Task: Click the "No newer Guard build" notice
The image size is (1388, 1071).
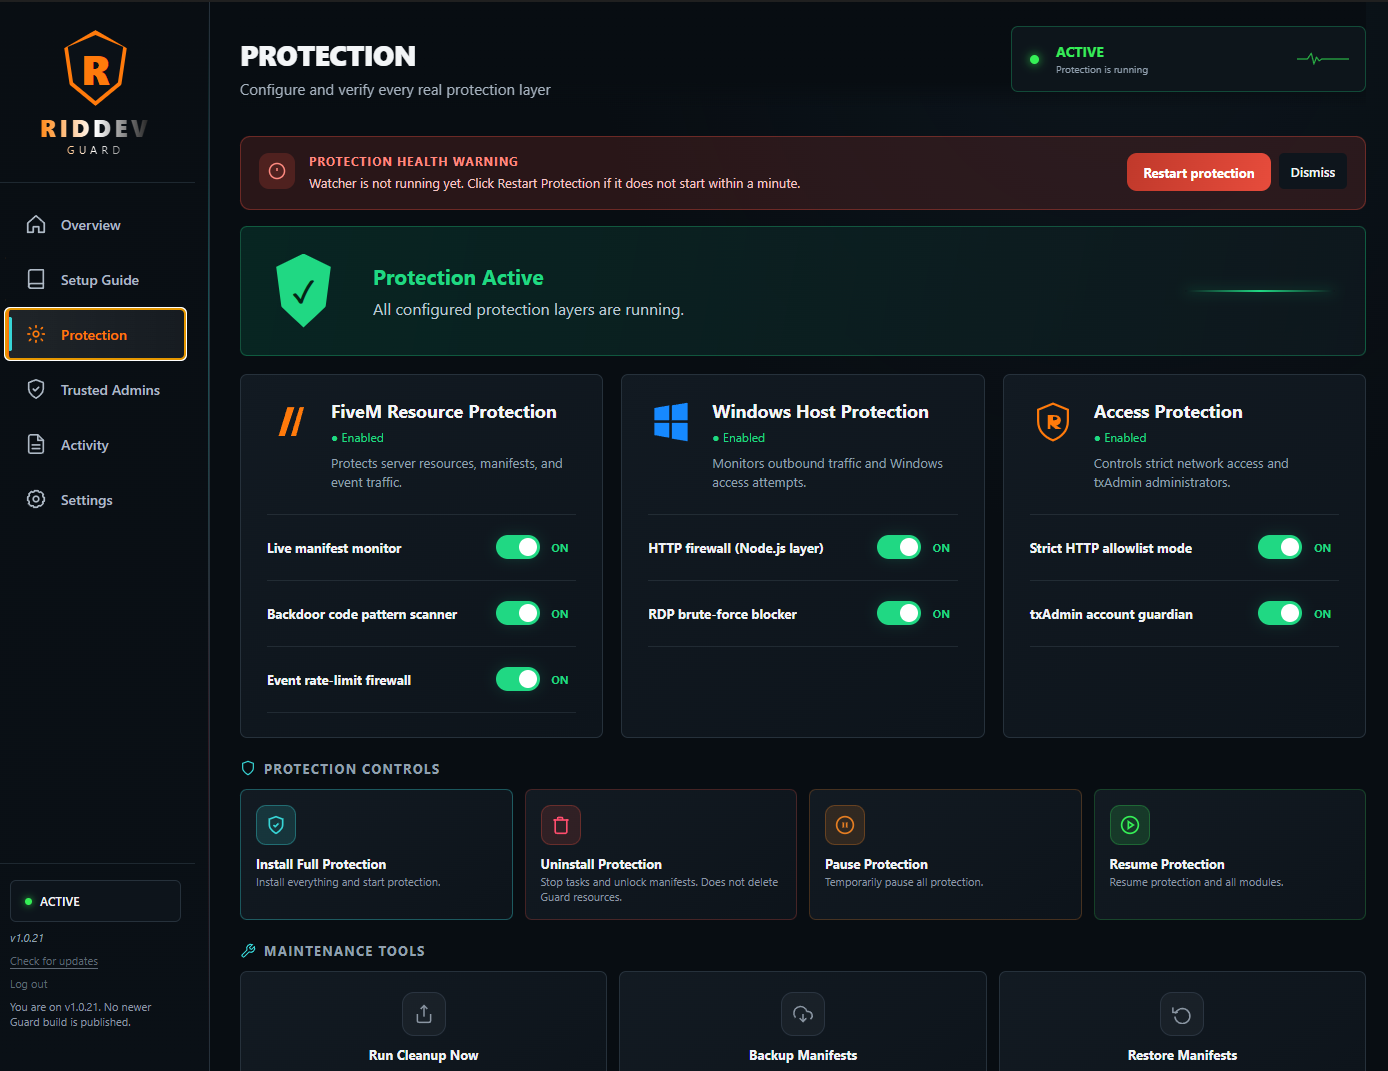Action: pos(81,1015)
